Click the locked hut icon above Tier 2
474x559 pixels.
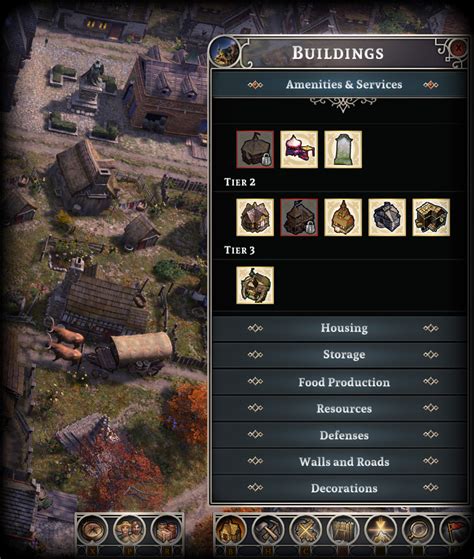[x=255, y=149]
